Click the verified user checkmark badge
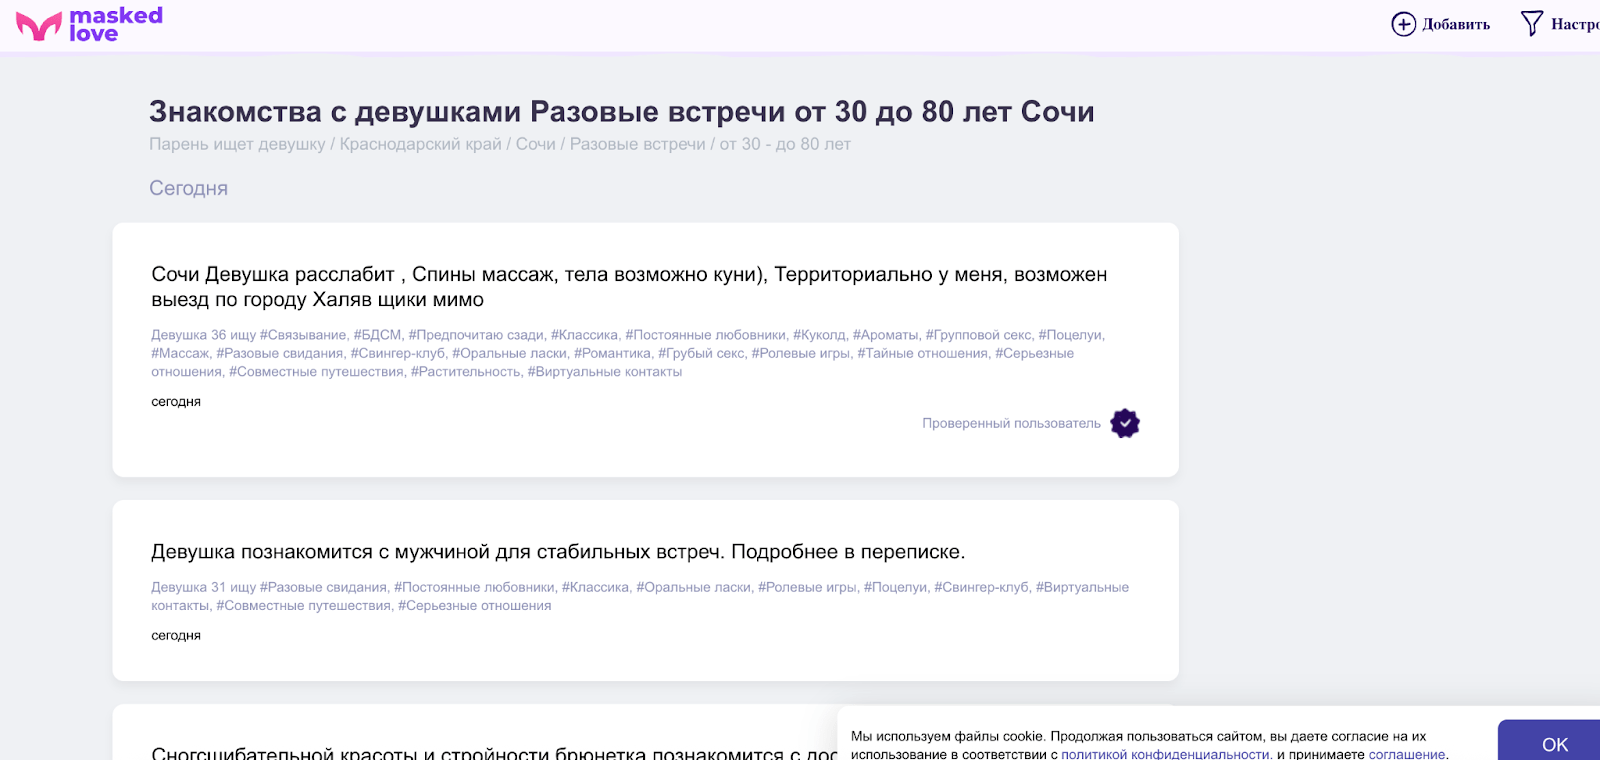 pos(1125,423)
